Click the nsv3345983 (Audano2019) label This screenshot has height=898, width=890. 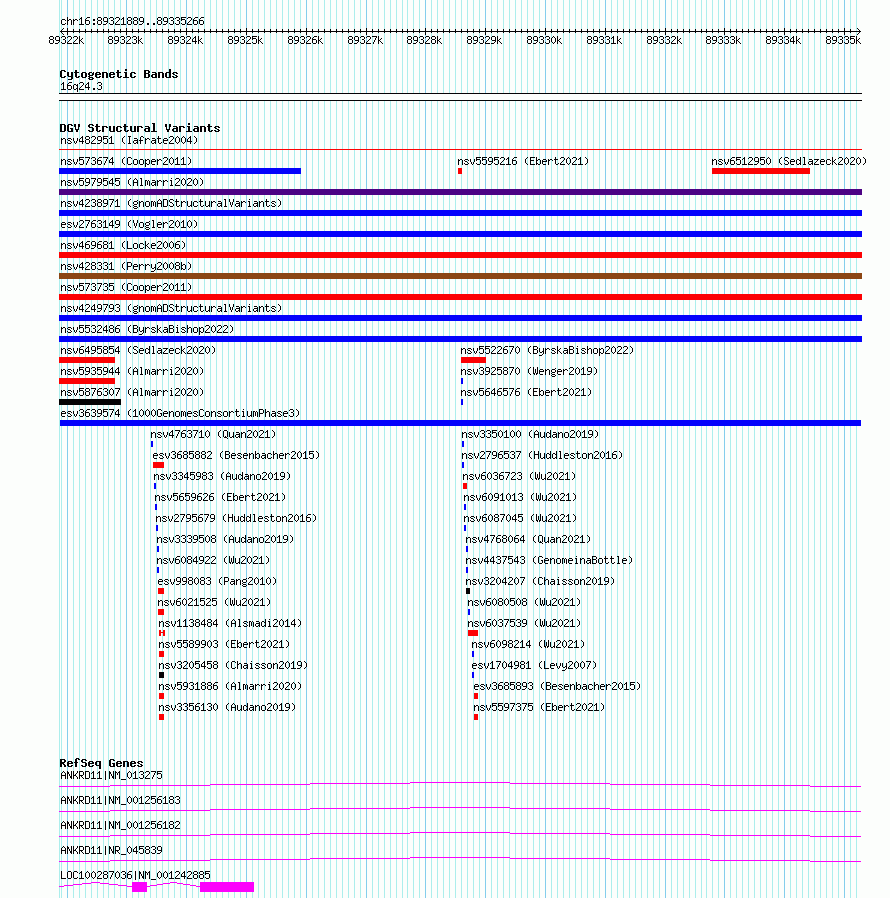point(222,476)
